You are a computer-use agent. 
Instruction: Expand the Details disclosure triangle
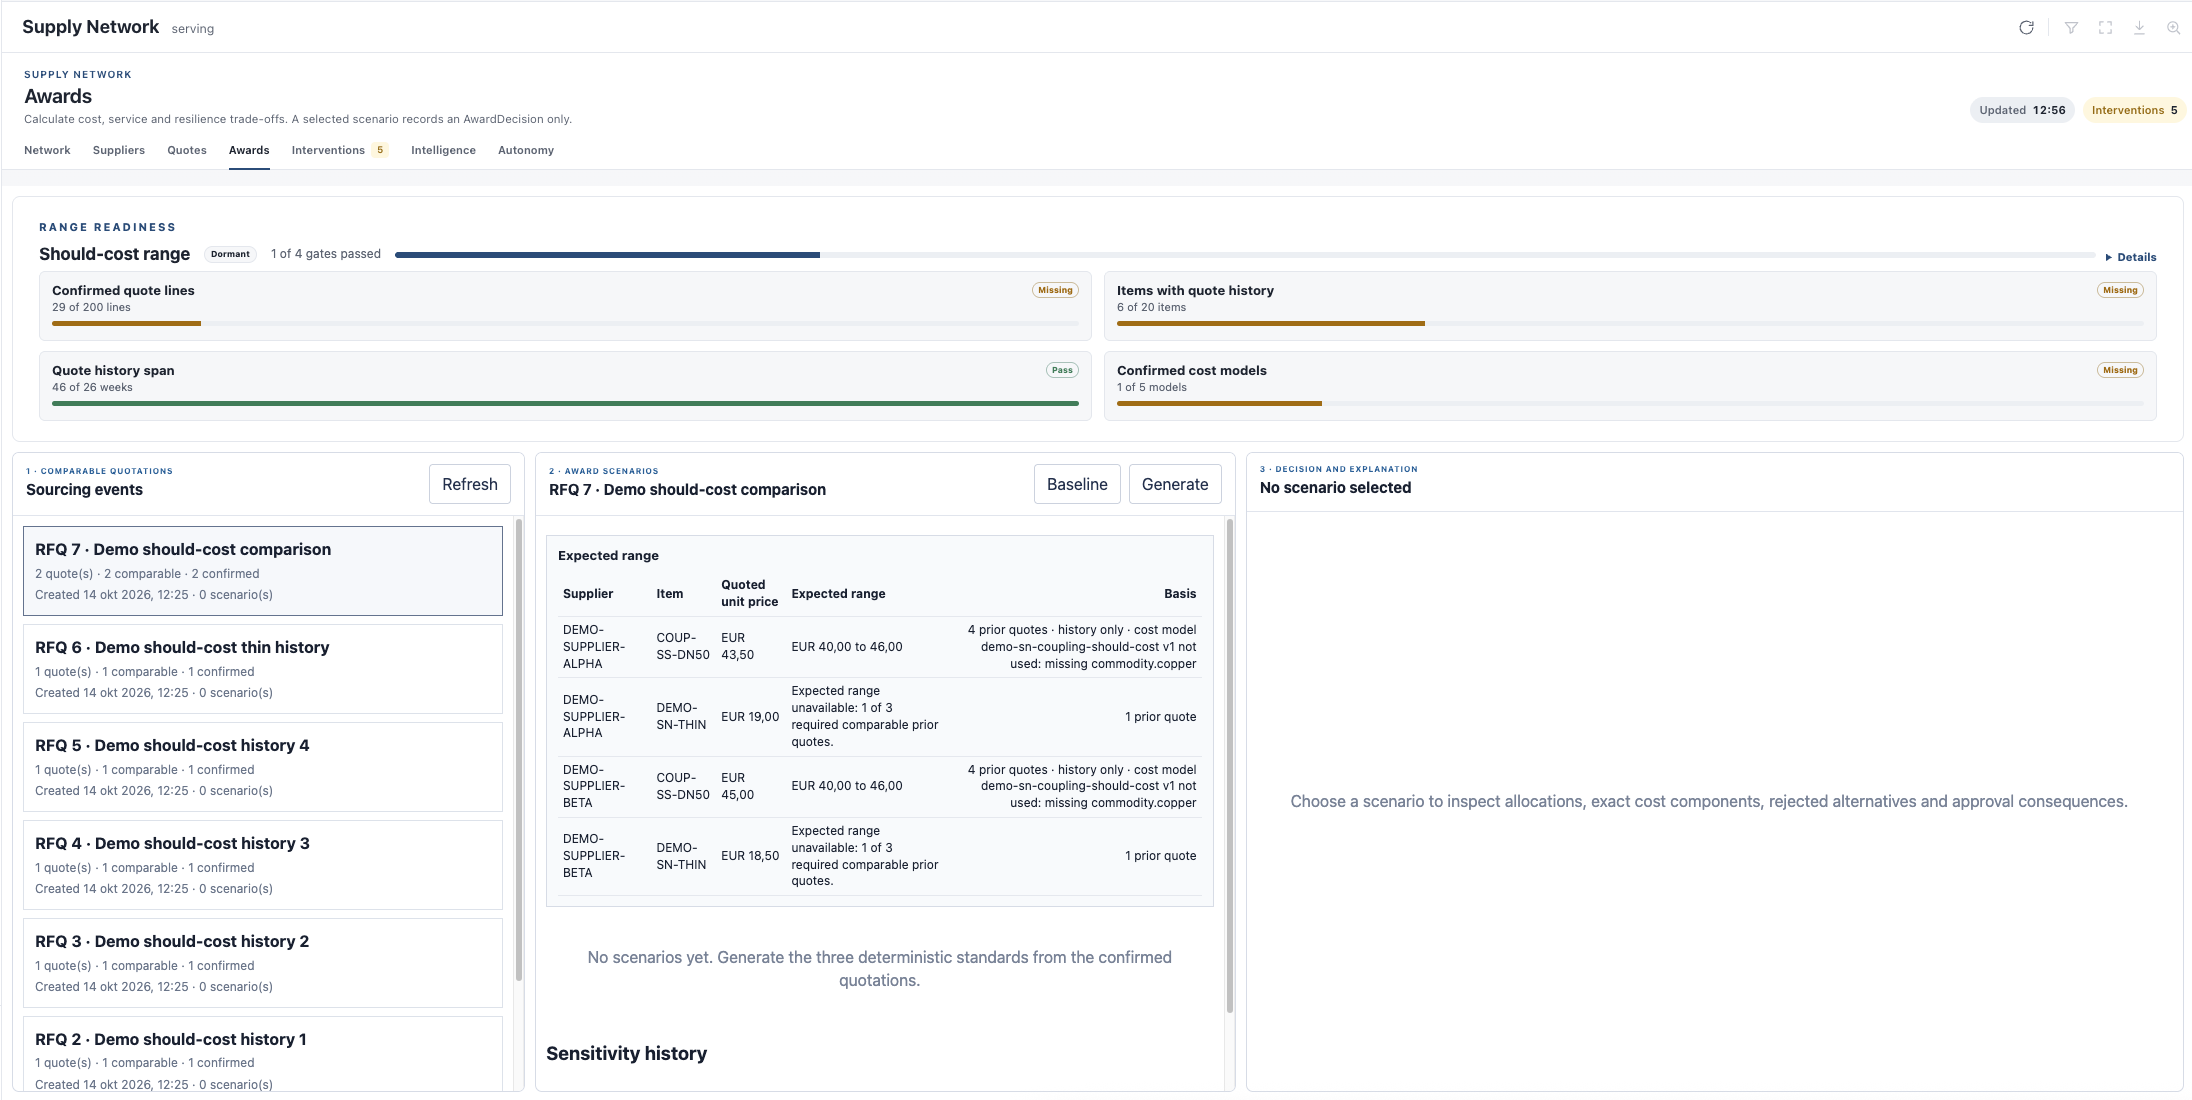pyautogui.click(x=2131, y=257)
